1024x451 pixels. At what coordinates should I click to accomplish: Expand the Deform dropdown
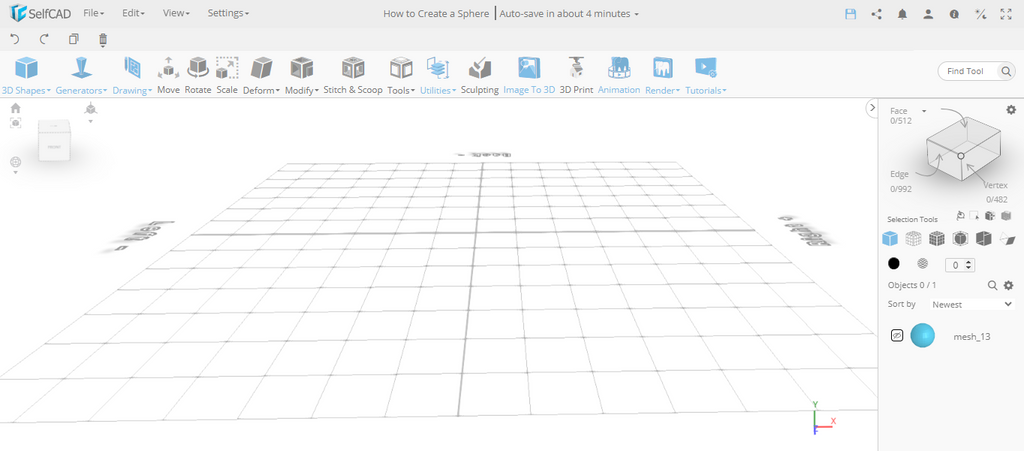click(x=261, y=91)
